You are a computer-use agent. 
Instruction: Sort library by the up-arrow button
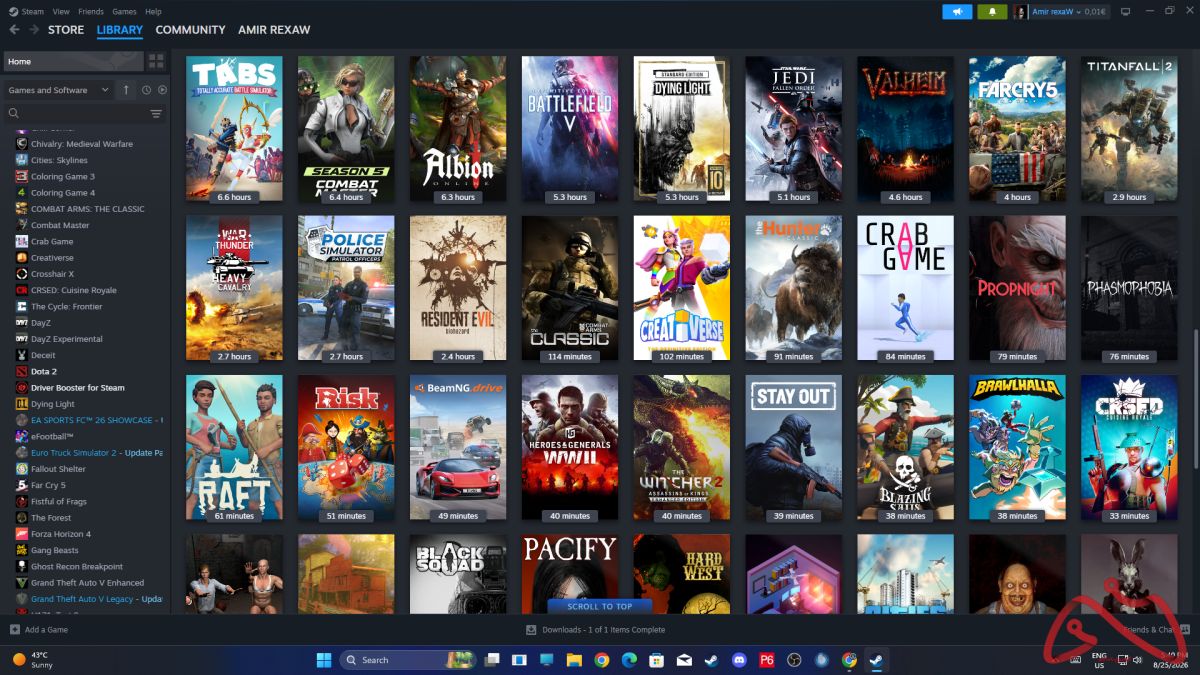[x=126, y=90]
